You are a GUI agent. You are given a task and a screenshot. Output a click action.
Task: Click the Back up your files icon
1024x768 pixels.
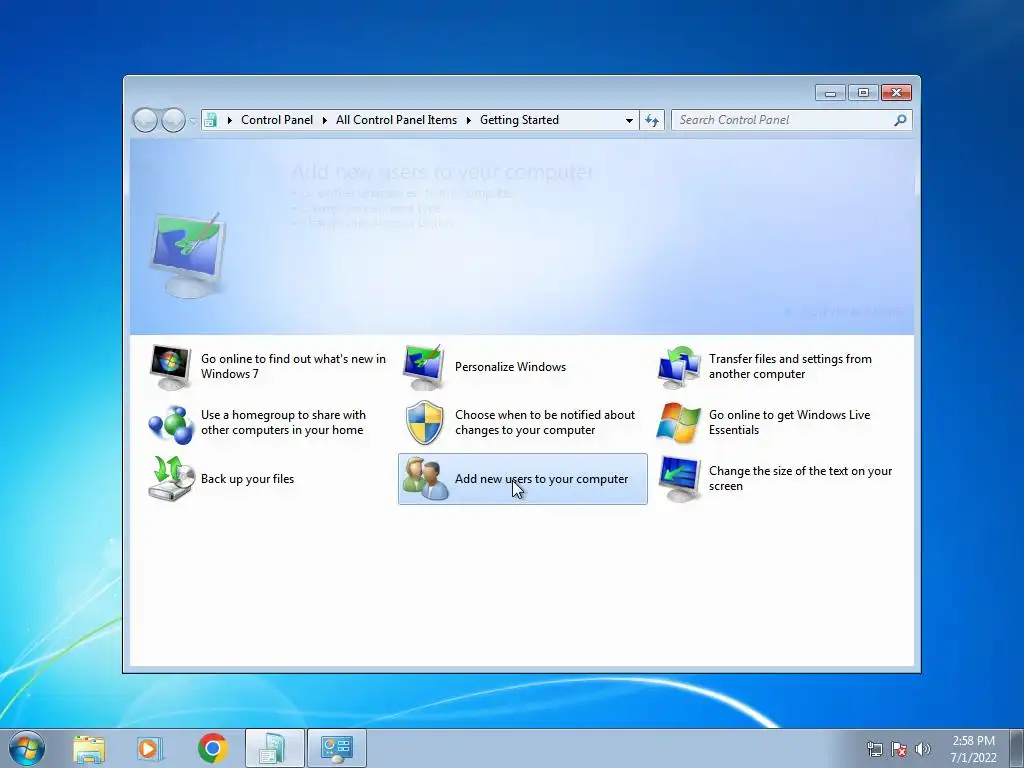[170, 479]
